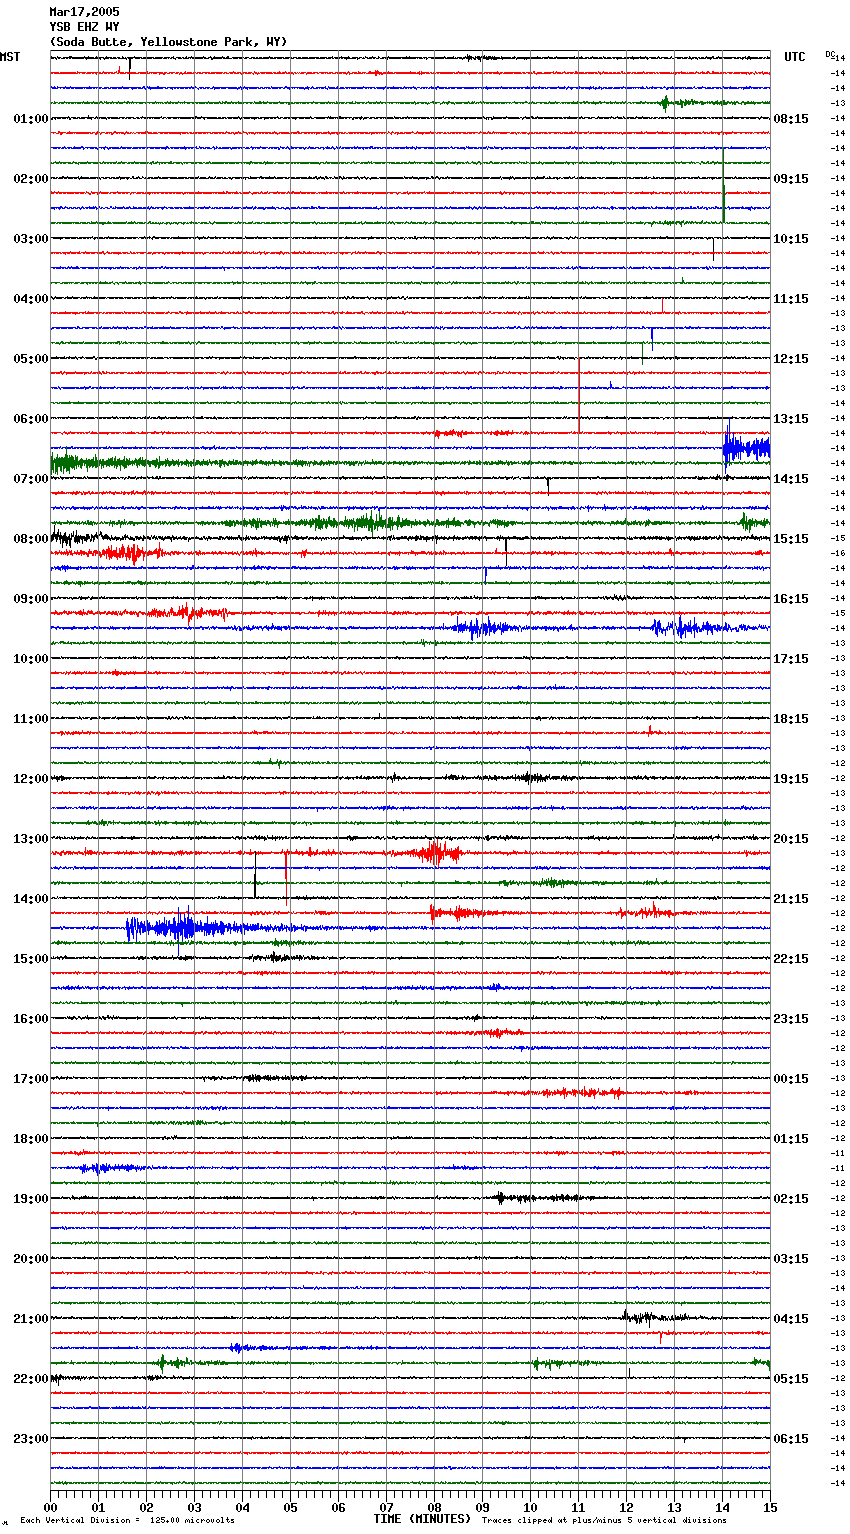Click the 'TIME (MINUTES)' axis title

tap(422, 1519)
